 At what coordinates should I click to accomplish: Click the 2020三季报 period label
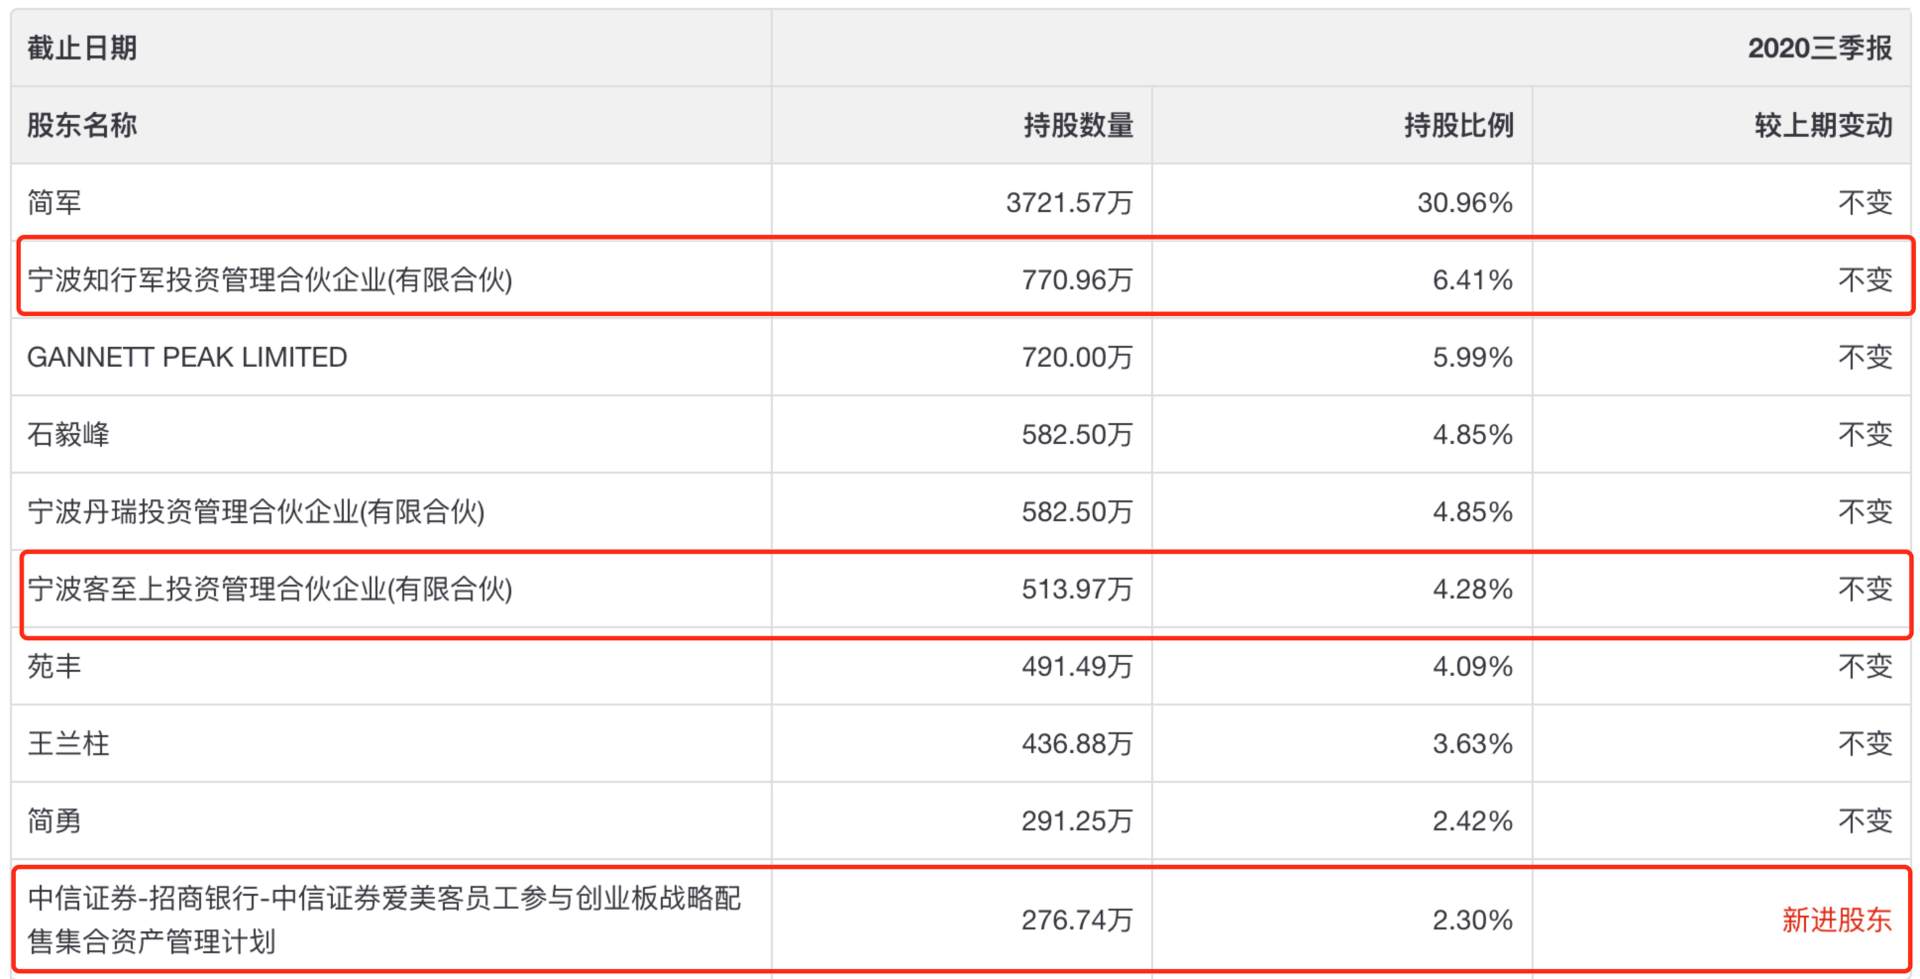coord(1819,48)
